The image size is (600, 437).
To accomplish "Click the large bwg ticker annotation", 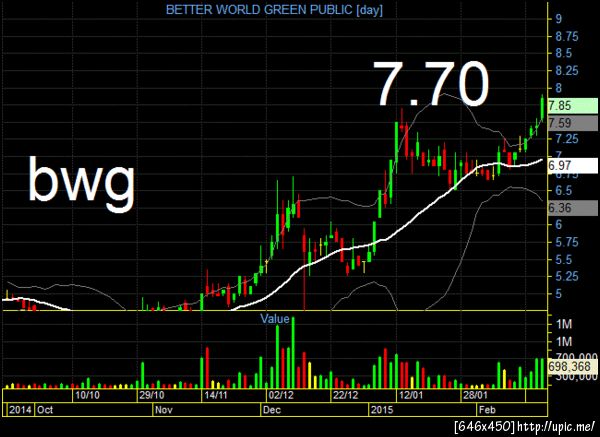I will coord(82,183).
